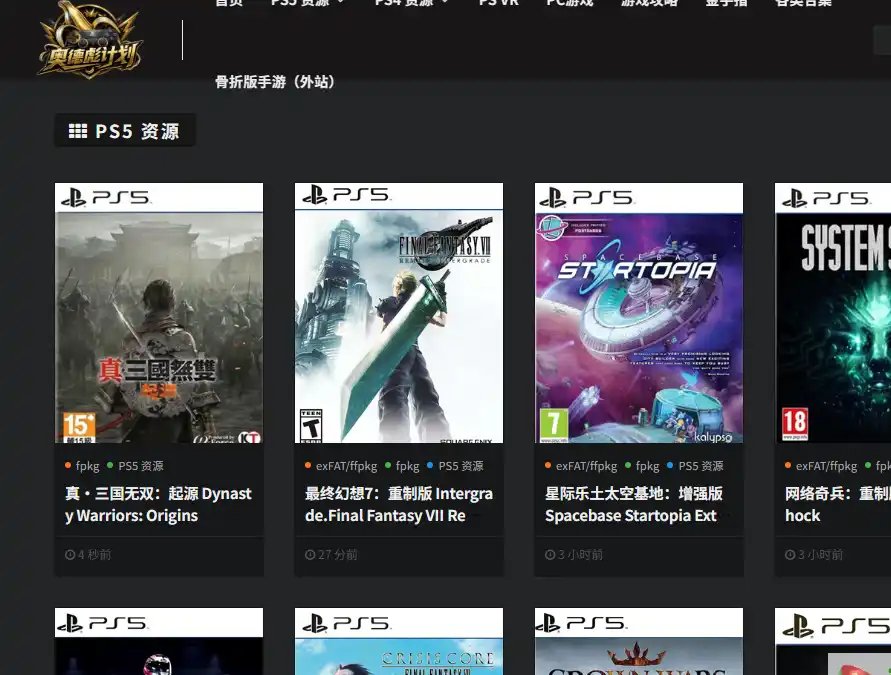The width and height of the screenshot is (891, 675).
Task: Click the blue dot beside PS5 资源 on 最终幻想7 card
Action: [430, 465]
